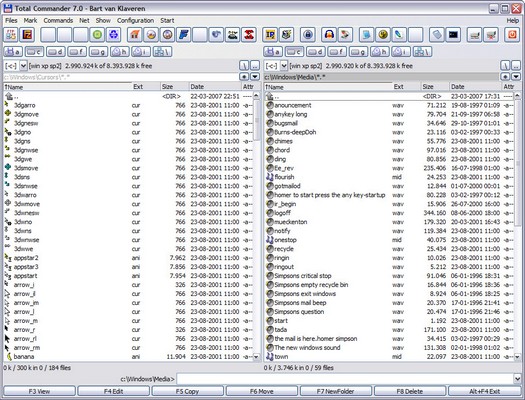This screenshot has height=400, width=525.
Task: Click the network drive disconnect toolbar icon
Action: coord(491,35)
